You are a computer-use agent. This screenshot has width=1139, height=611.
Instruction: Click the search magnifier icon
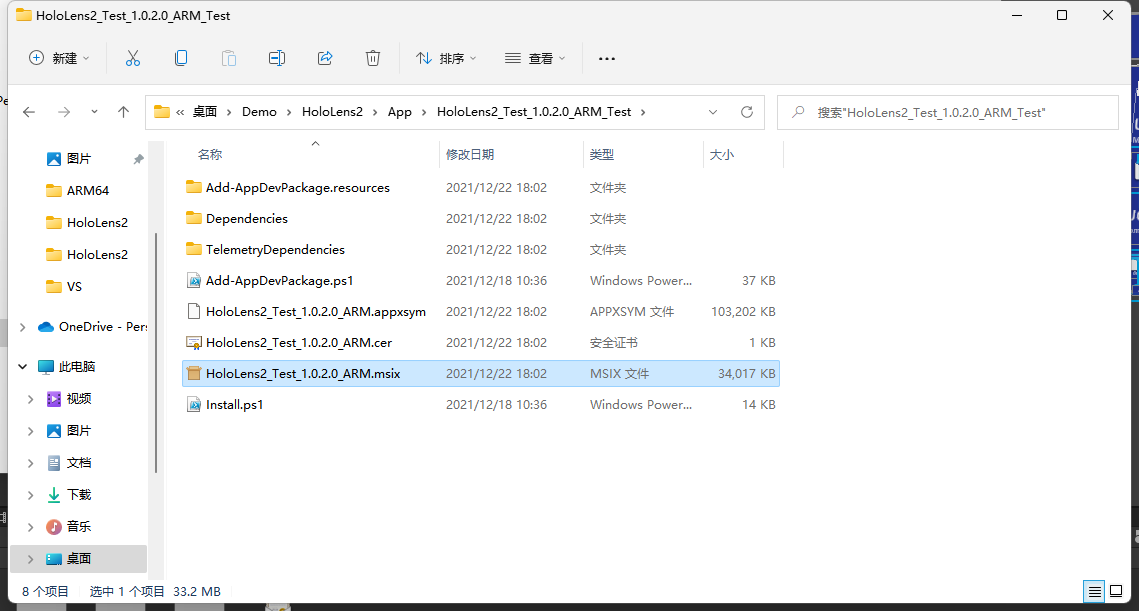click(x=798, y=112)
